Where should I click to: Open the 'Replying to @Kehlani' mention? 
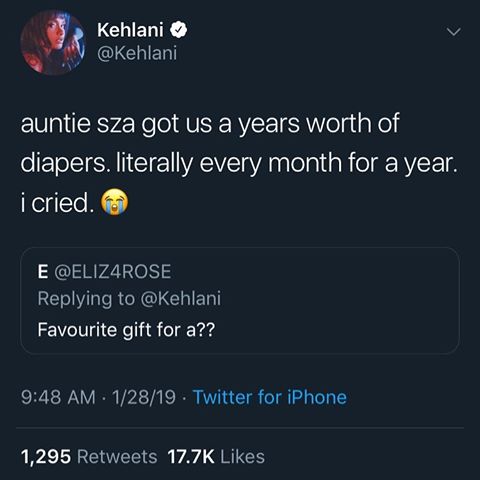click(129, 298)
